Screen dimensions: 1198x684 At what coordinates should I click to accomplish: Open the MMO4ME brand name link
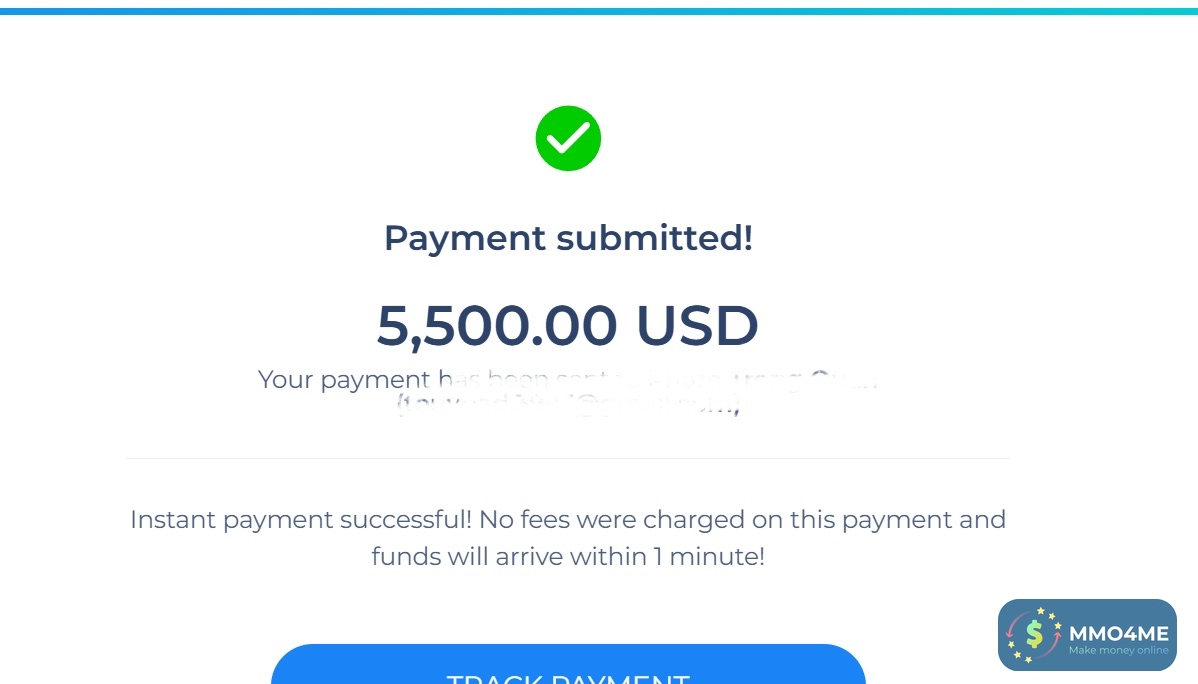[1118, 633]
